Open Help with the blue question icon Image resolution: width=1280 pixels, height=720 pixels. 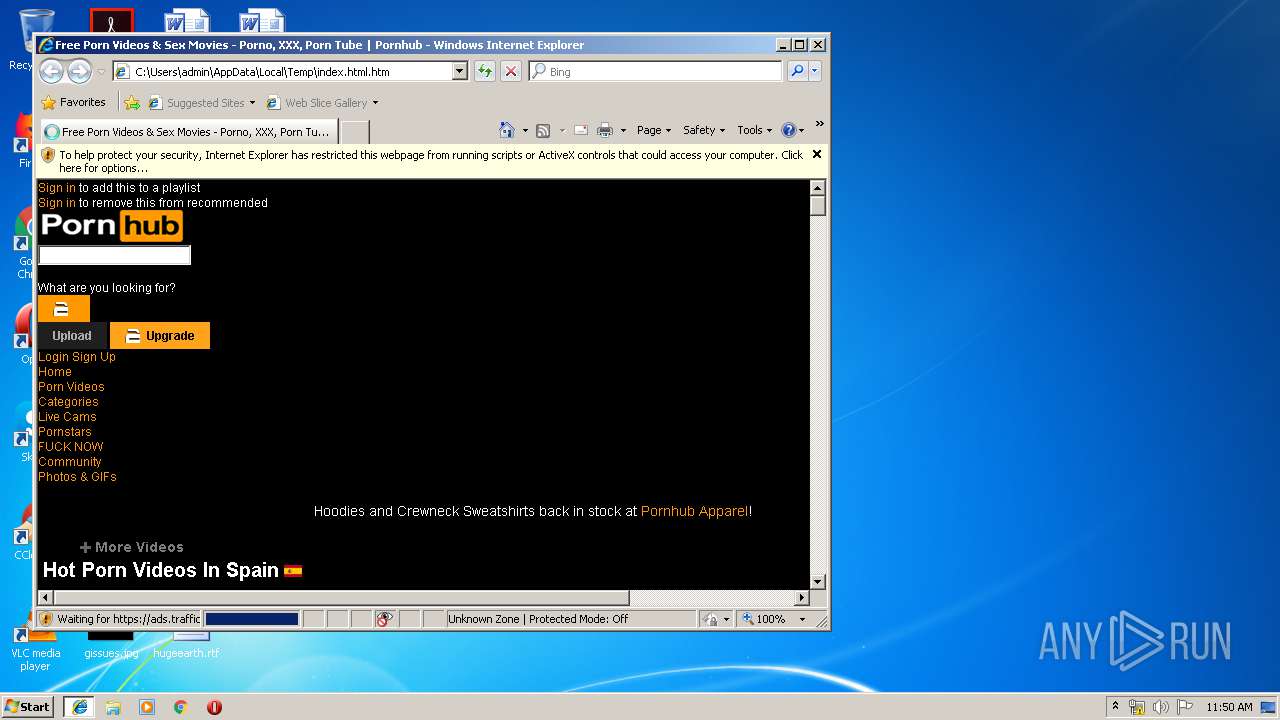pyautogui.click(x=788, y=130)
